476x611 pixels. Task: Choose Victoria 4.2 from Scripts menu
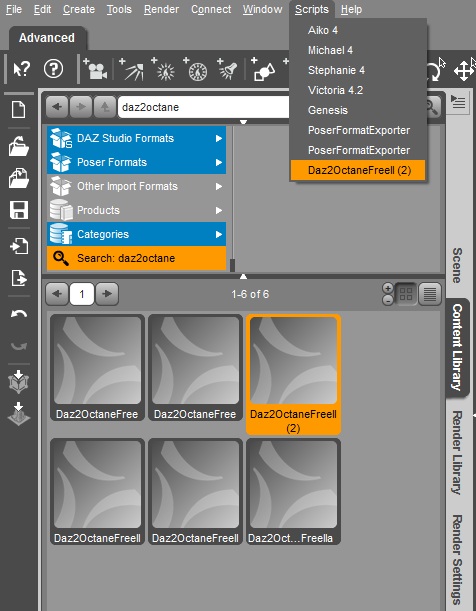[x=358, y=90]
